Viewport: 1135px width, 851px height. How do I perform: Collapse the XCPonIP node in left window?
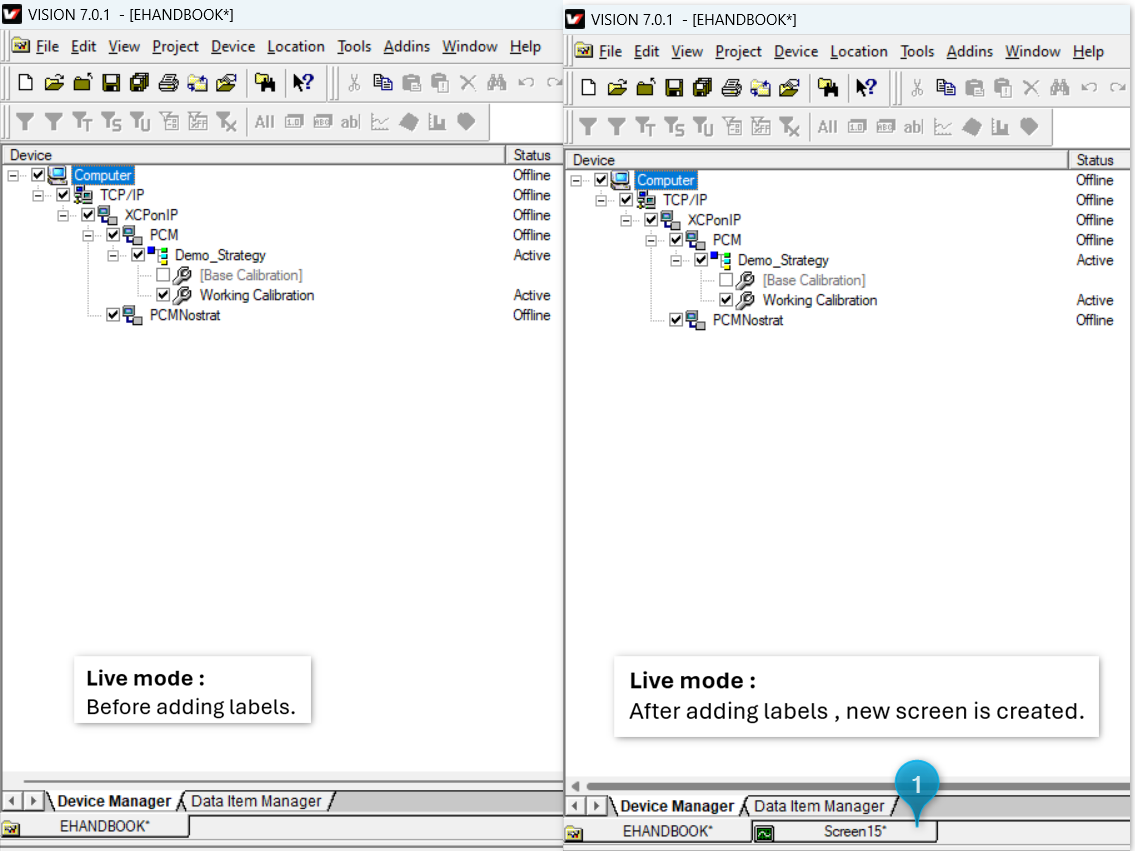63,215
